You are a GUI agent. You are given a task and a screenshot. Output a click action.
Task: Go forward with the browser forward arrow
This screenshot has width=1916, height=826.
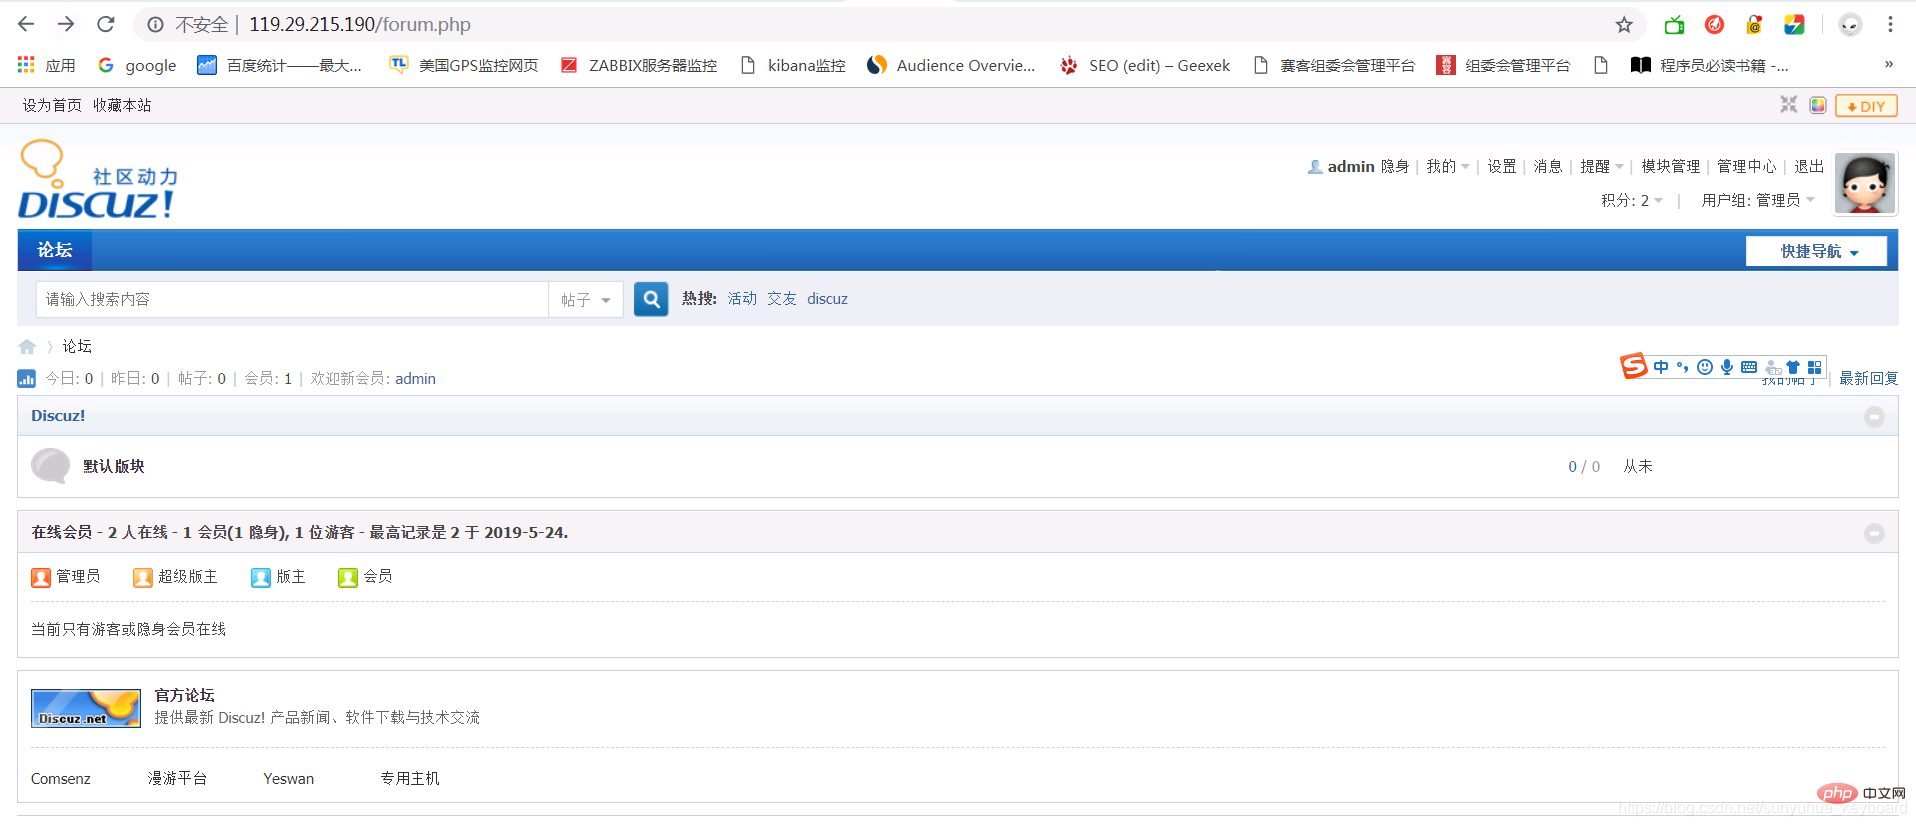(66, 24)
